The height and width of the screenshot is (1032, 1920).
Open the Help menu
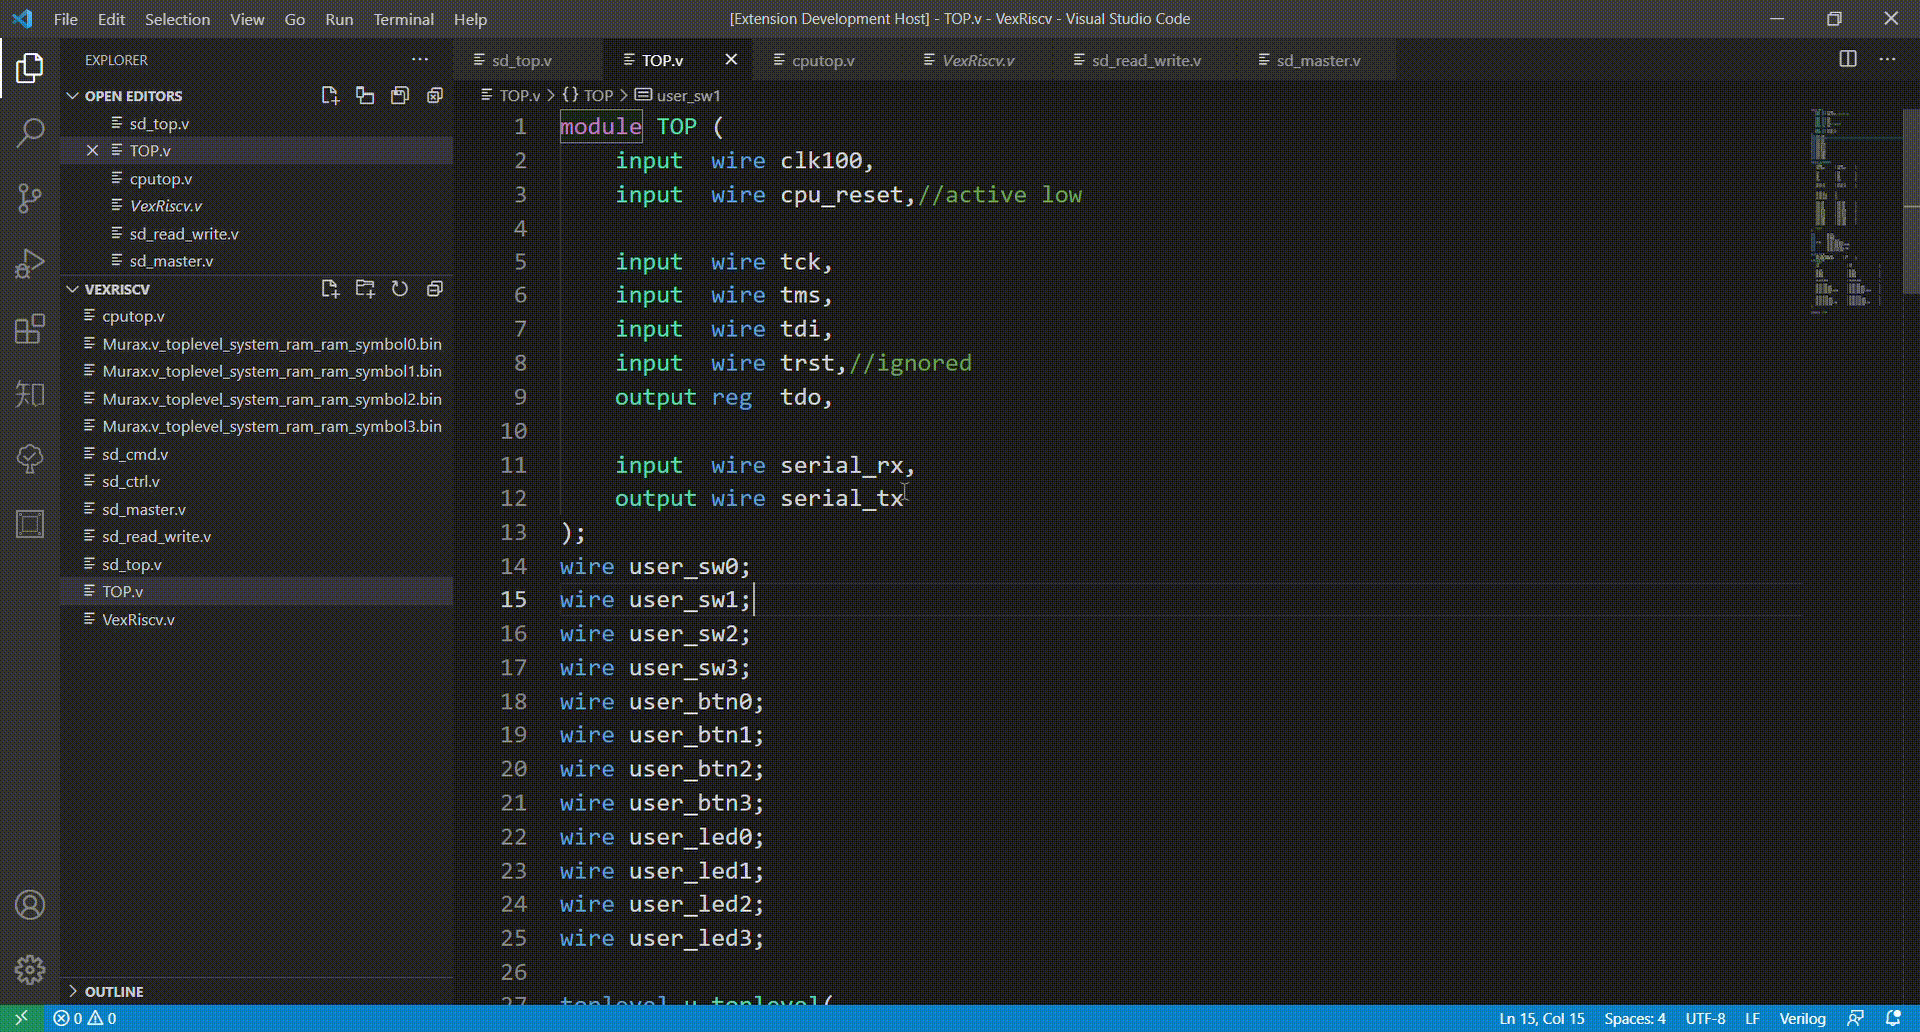[470, 19]
